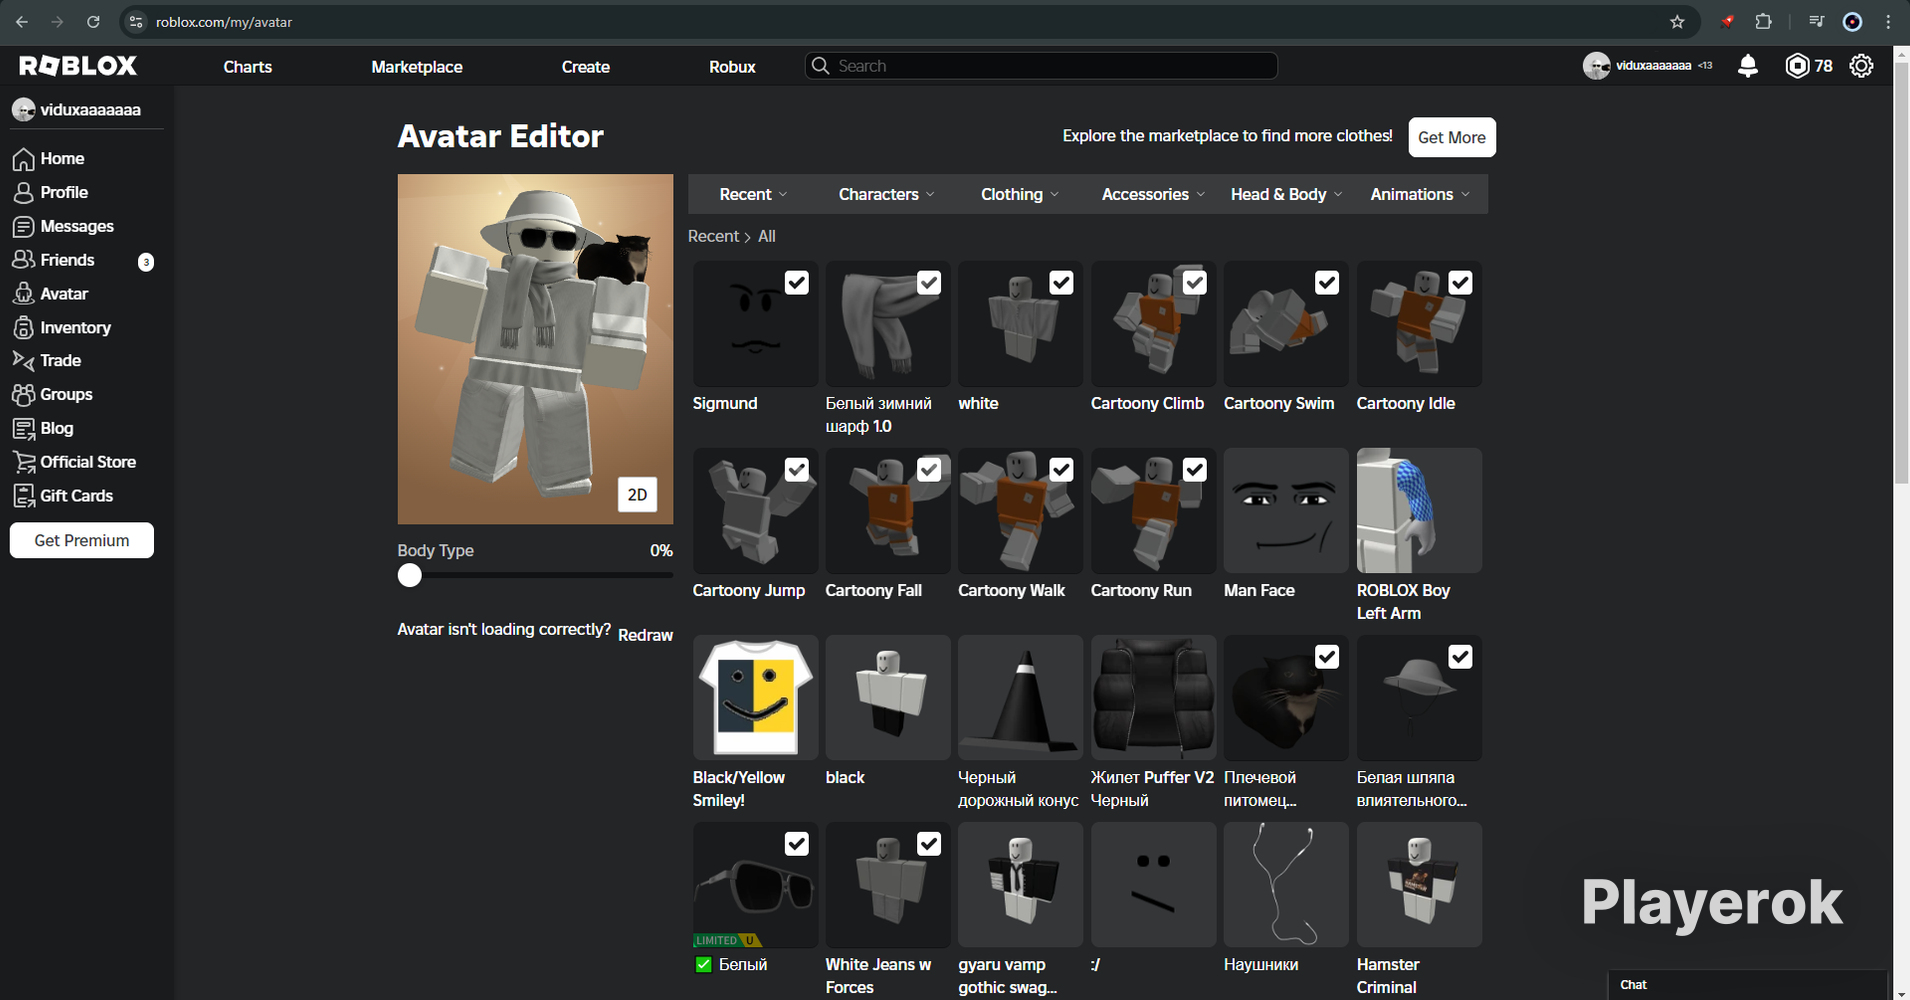This screenshot has width=1910, height=1000.
Task: Click the Recent breadcrumb link
Action: tap(713, 236)
